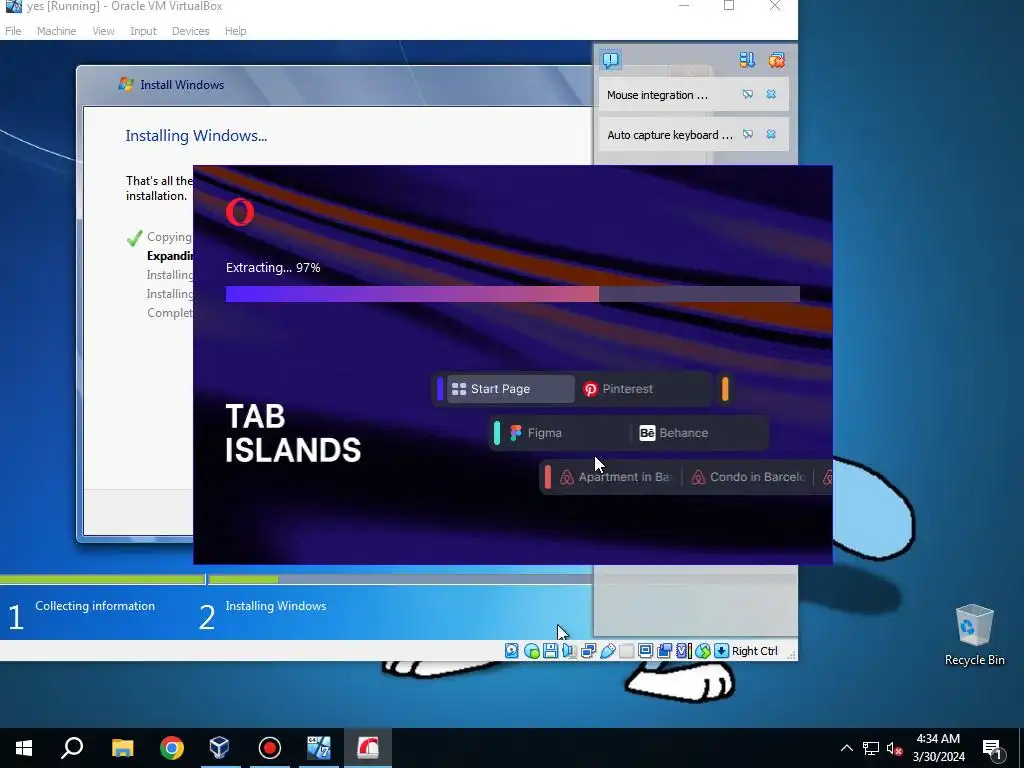The height and width of the screenshot is (768, 1024).
Task: Click the floppy disk status icon
Action: point(551,650)
